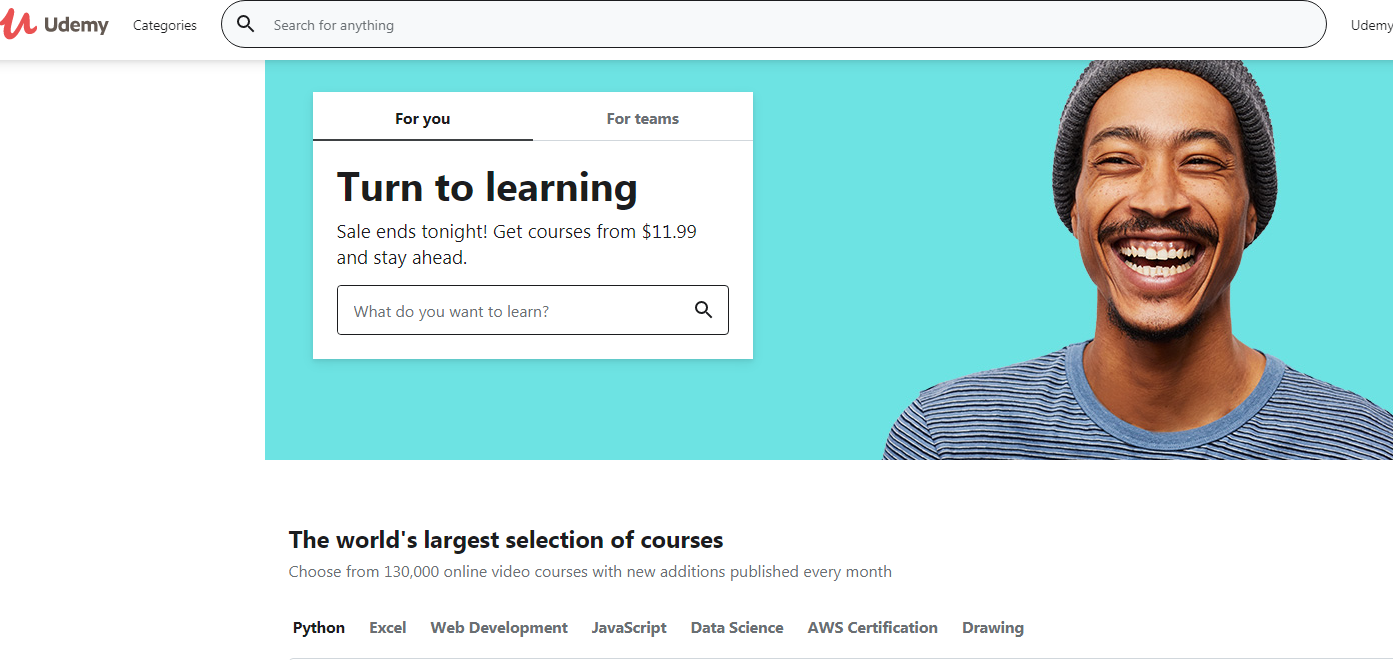
Task: Submit search with the hero card magnifier icon
Action: pos(704,310)
